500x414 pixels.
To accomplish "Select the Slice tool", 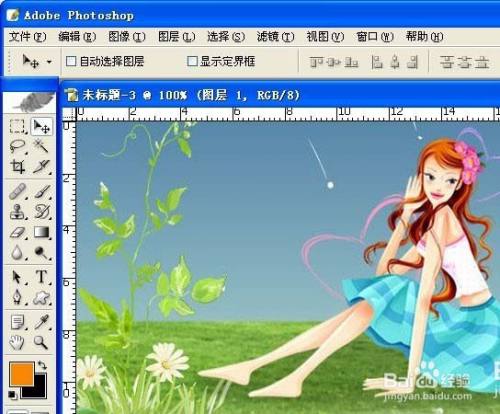I will click(x=42, y=166).
